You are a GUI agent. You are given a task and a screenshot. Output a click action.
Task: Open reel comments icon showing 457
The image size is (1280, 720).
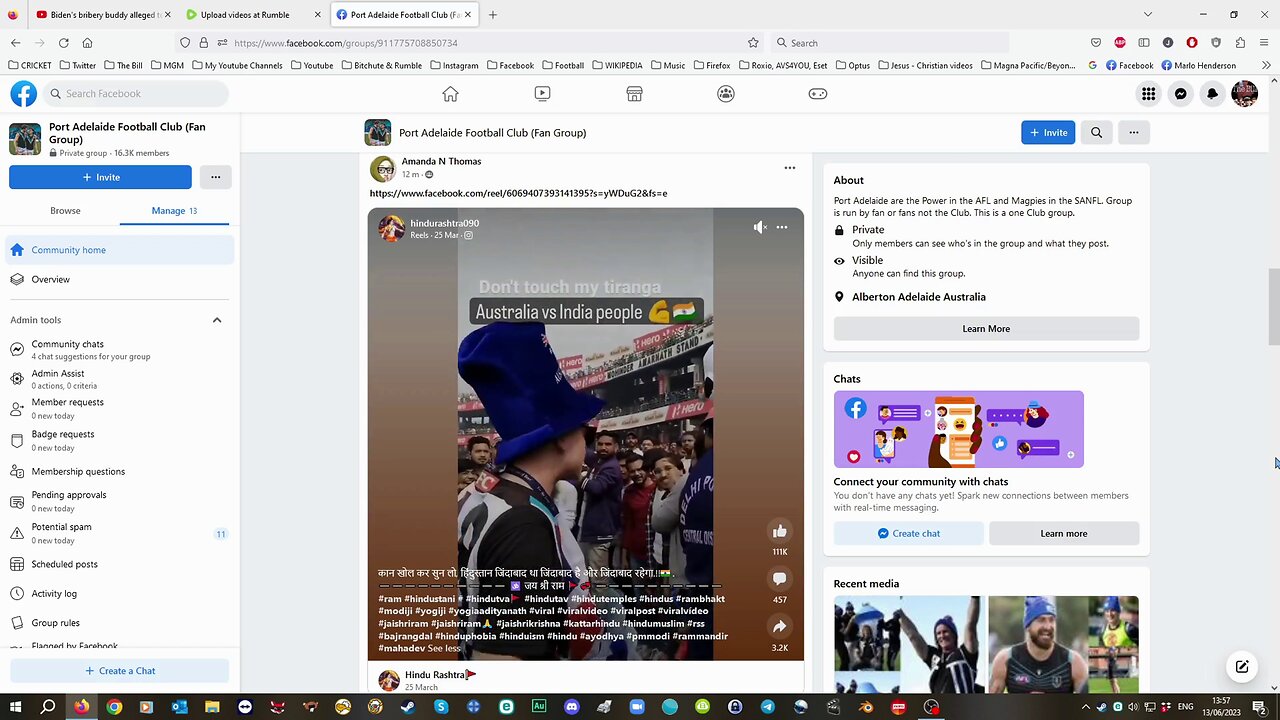click(780, 579)
